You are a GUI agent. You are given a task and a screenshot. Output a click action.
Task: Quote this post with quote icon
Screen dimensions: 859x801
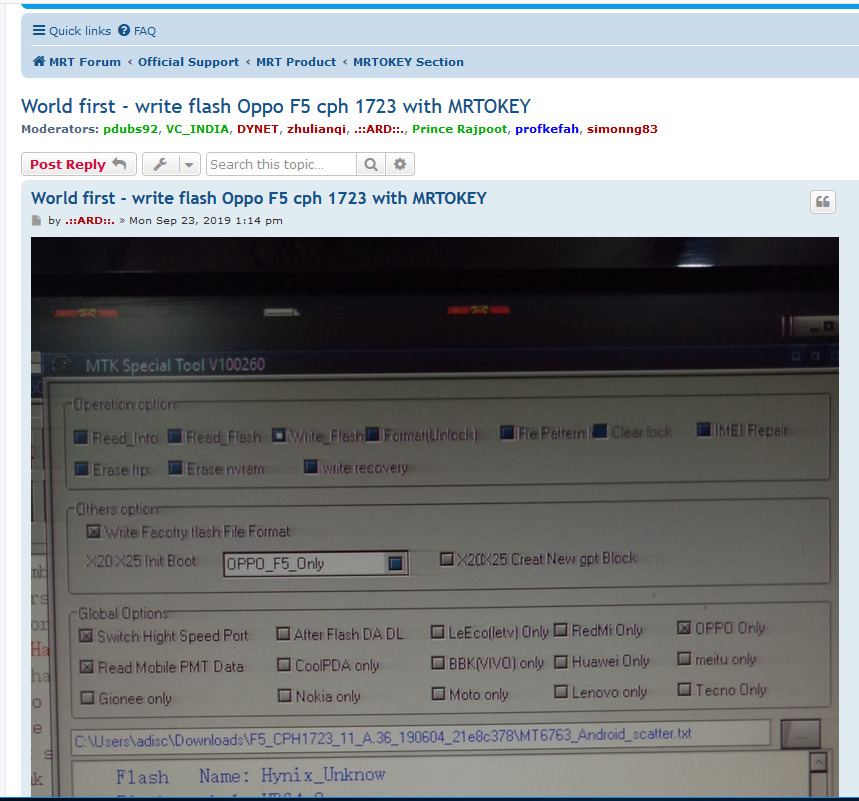tap(823, 202)
